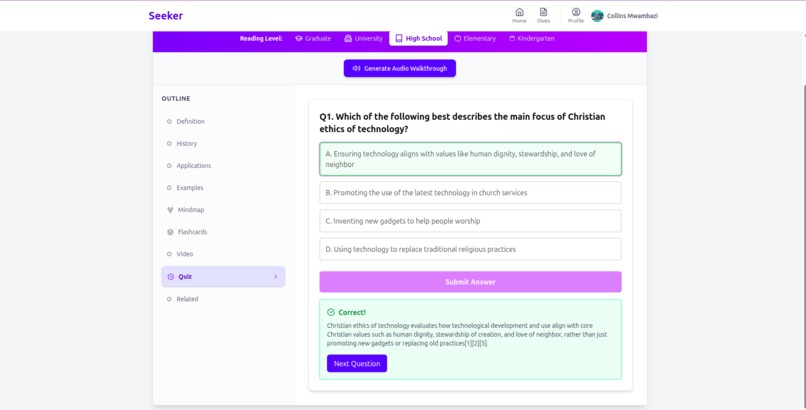
Task: Select the High School reading level
Action: point(418,39)
